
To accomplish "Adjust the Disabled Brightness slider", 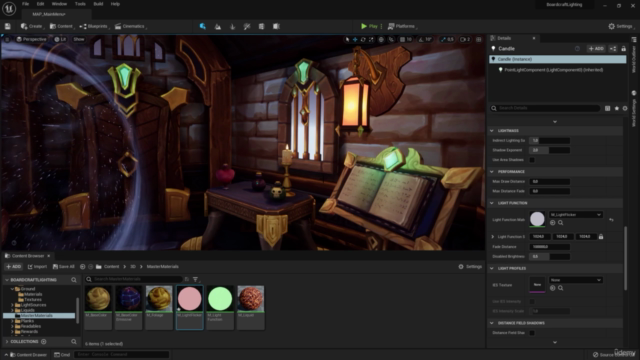I will click(549, 256).
